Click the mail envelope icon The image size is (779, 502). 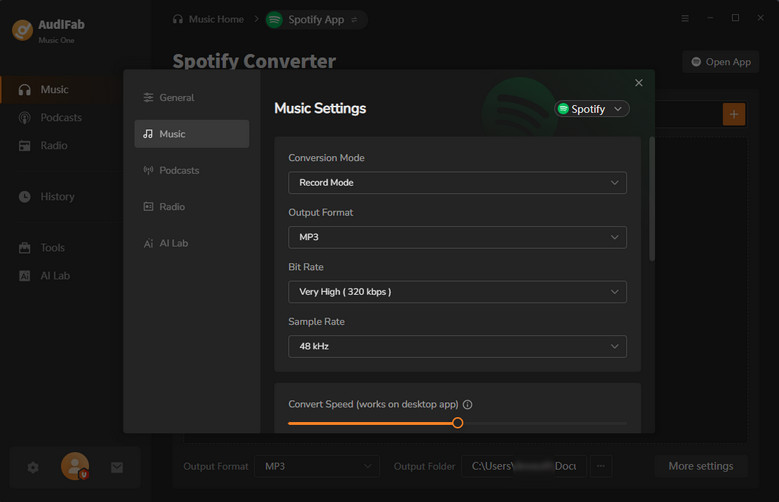(x=117, y=468)
